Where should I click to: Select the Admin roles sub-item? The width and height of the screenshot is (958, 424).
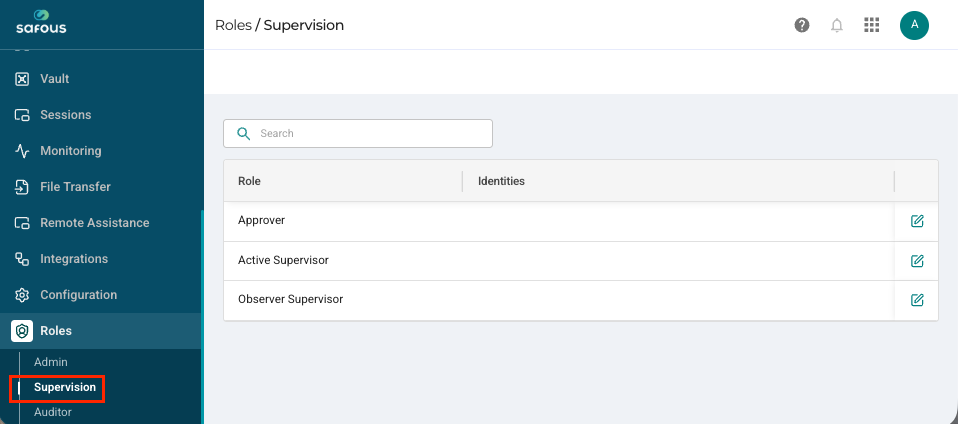click(x=51, y=362)
